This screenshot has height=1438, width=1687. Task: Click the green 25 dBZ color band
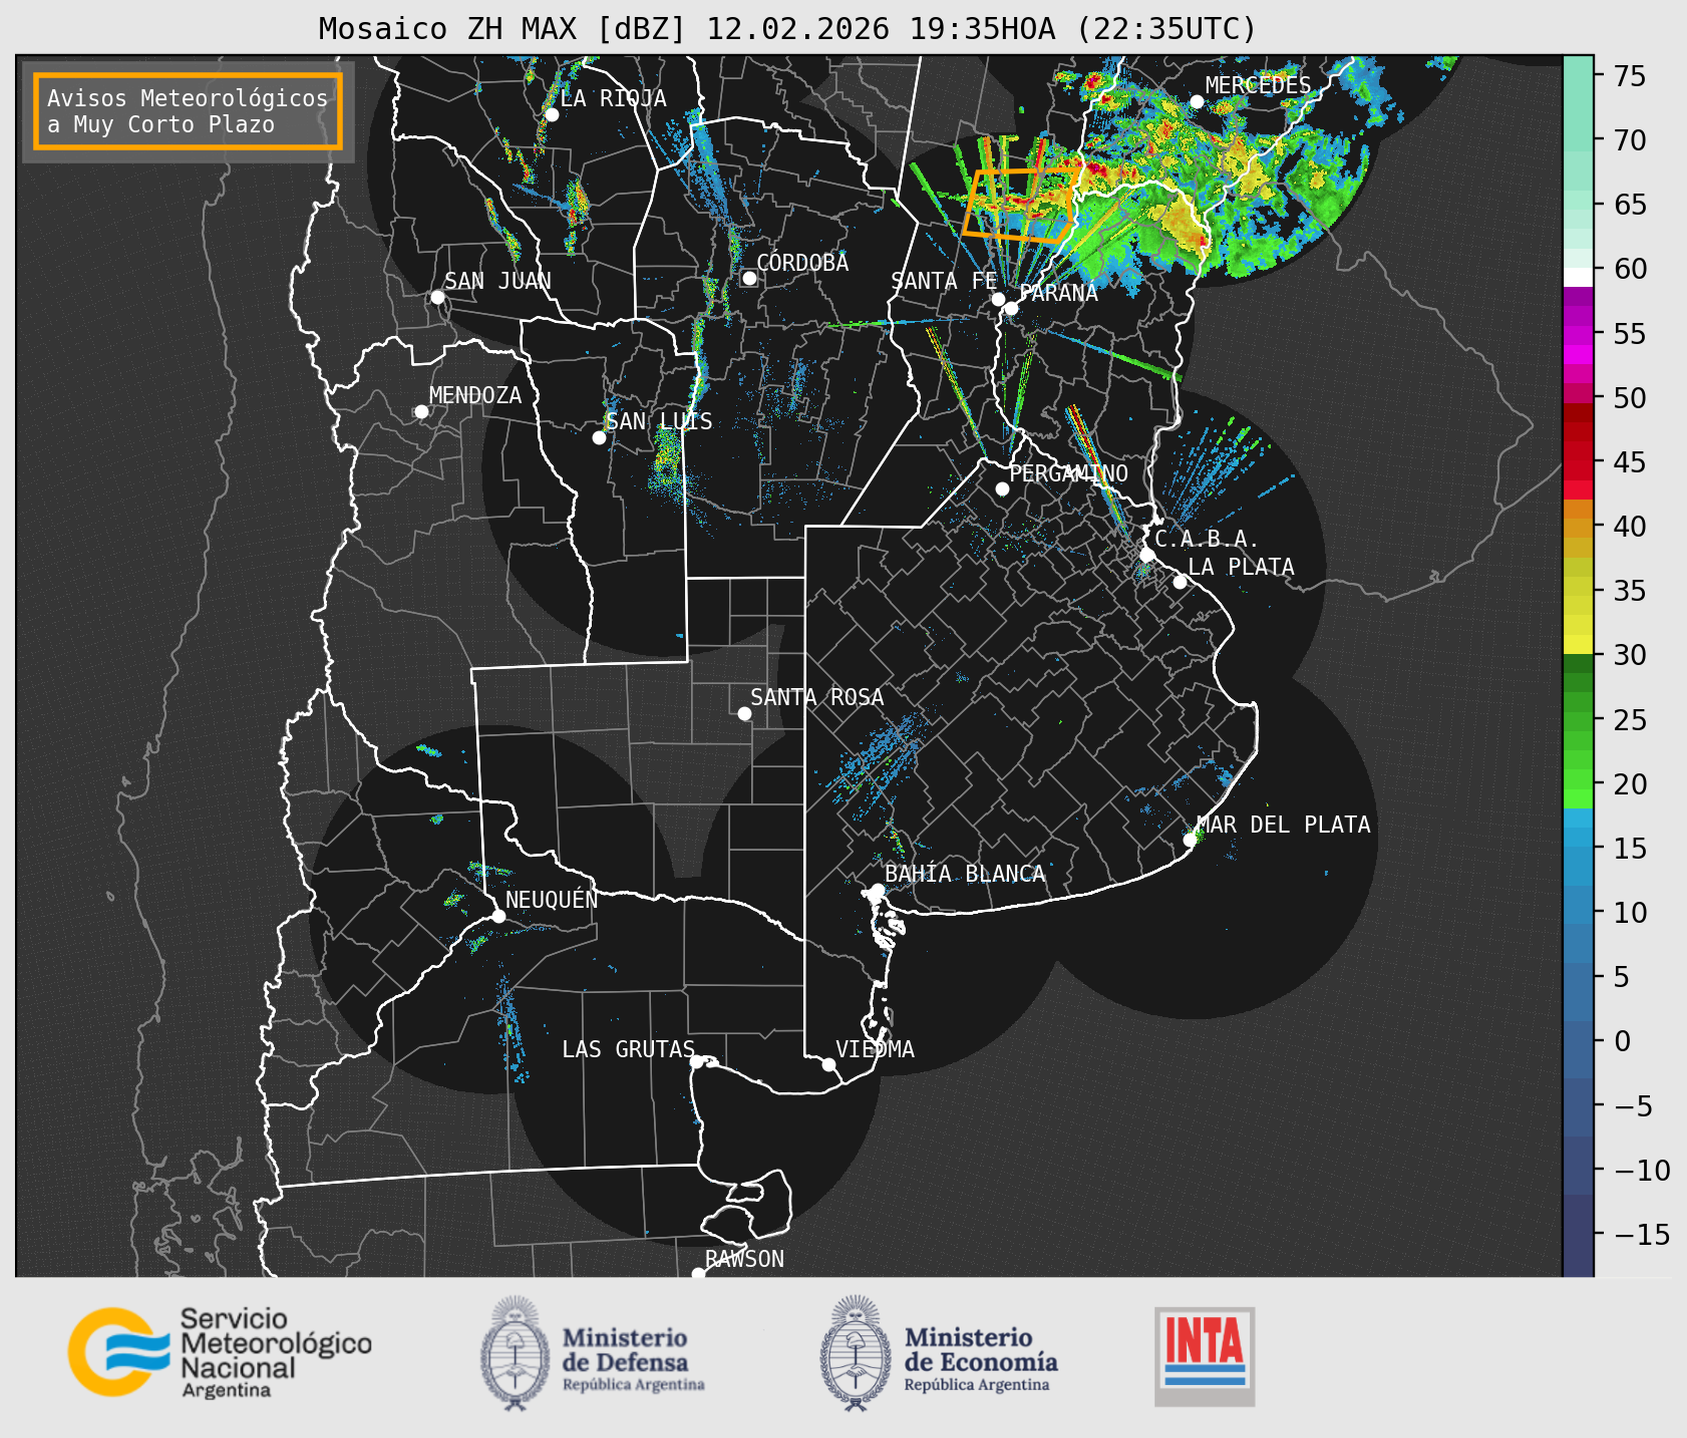[1577, 719]
